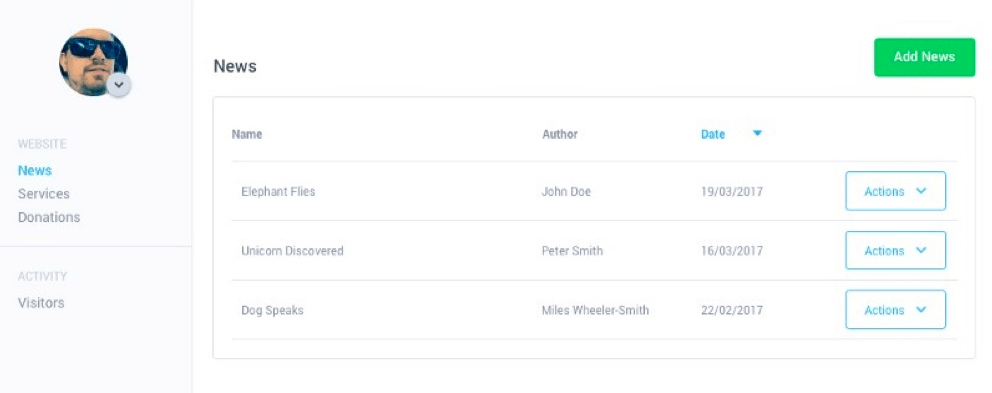The image size is (992, 393).
Task: Open Actions dropdown for Dog Speaks
Action: point(895,309)
